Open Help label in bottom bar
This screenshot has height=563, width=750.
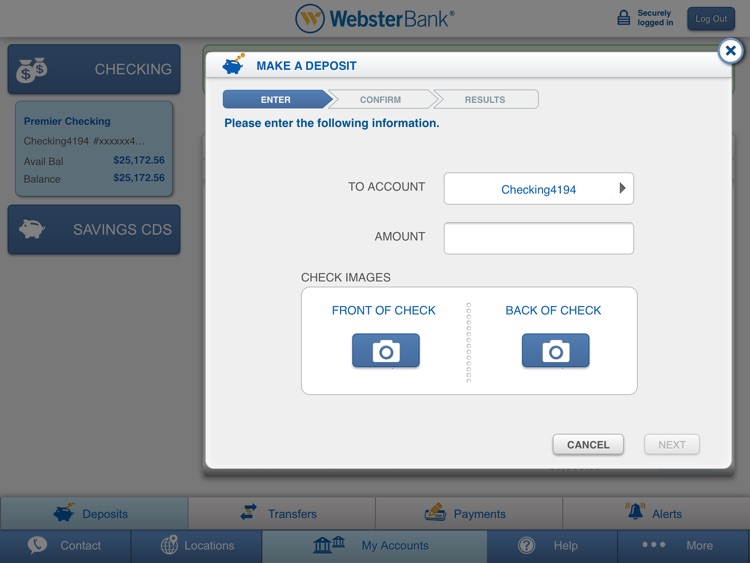point(566,545)
